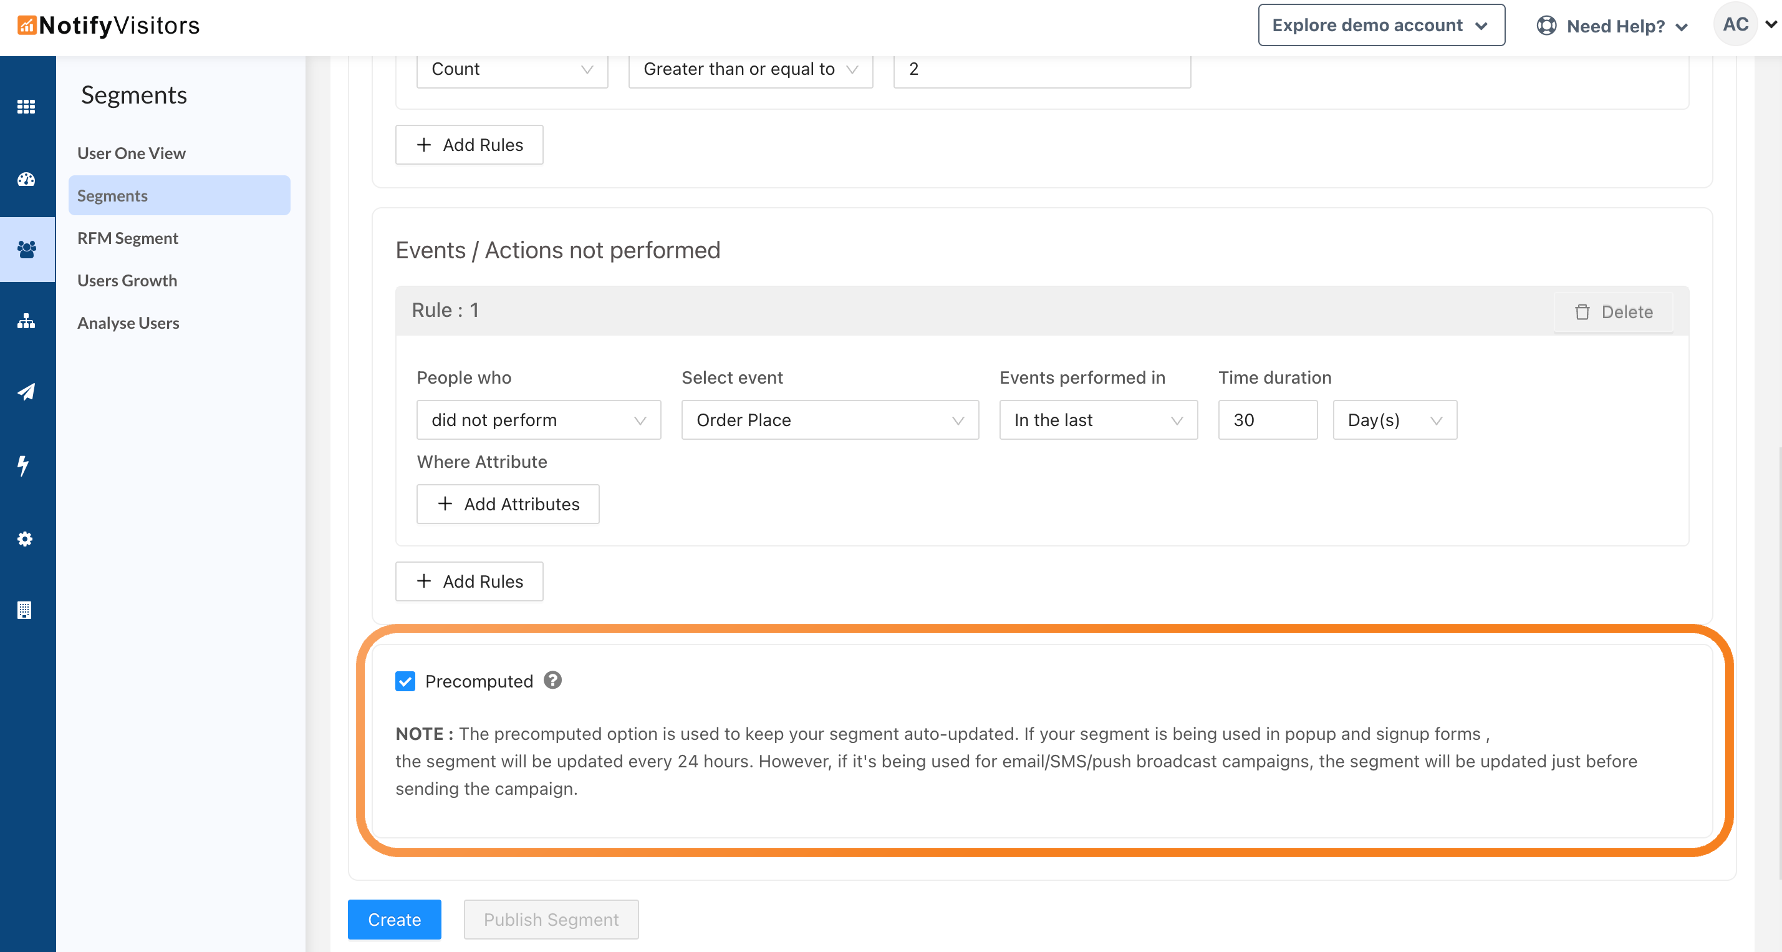Click the blue Create button

point(394,920)
